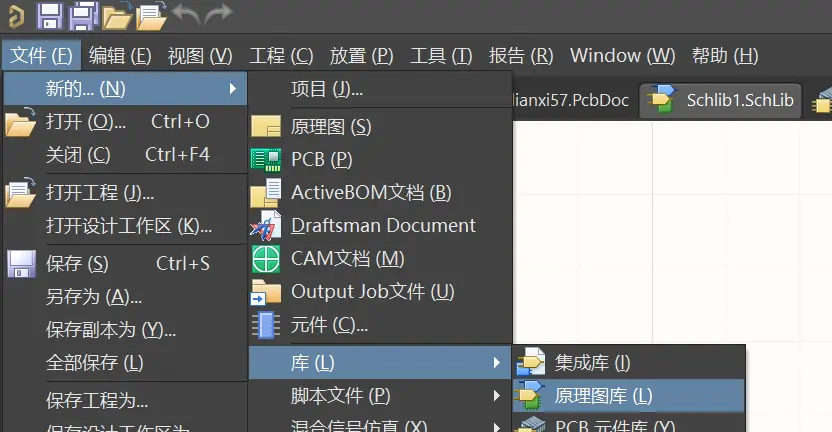Expand the 新的... (N) submenu arrow

point(232,89)
